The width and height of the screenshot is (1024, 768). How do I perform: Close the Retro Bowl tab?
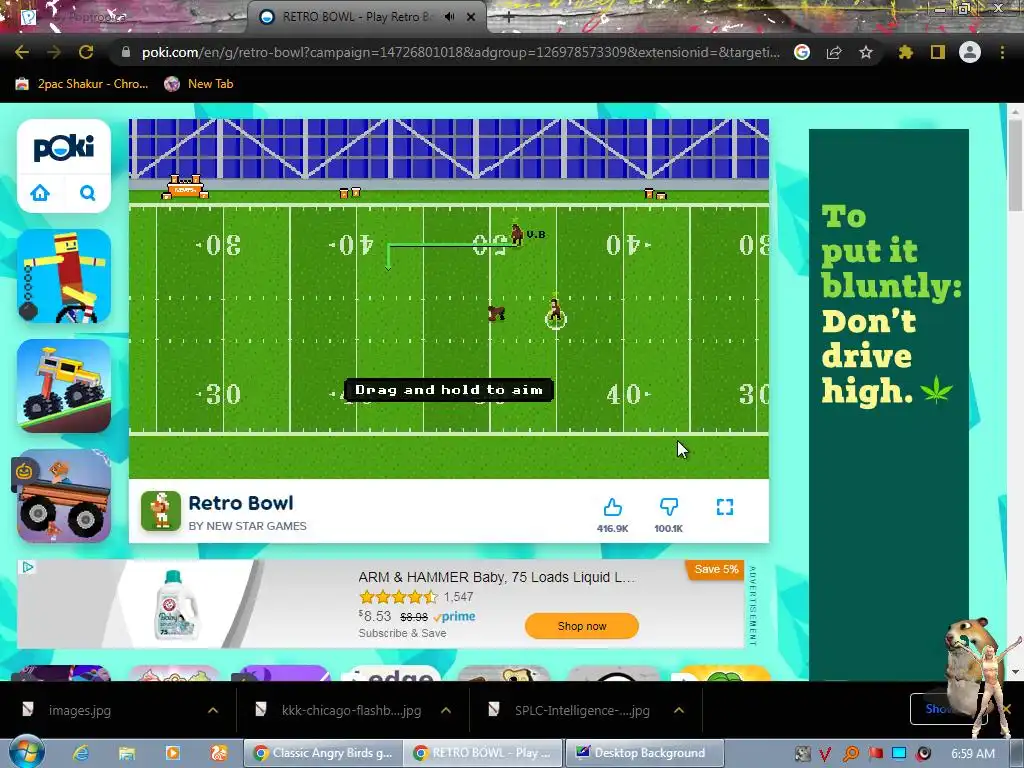click(471, 17)
